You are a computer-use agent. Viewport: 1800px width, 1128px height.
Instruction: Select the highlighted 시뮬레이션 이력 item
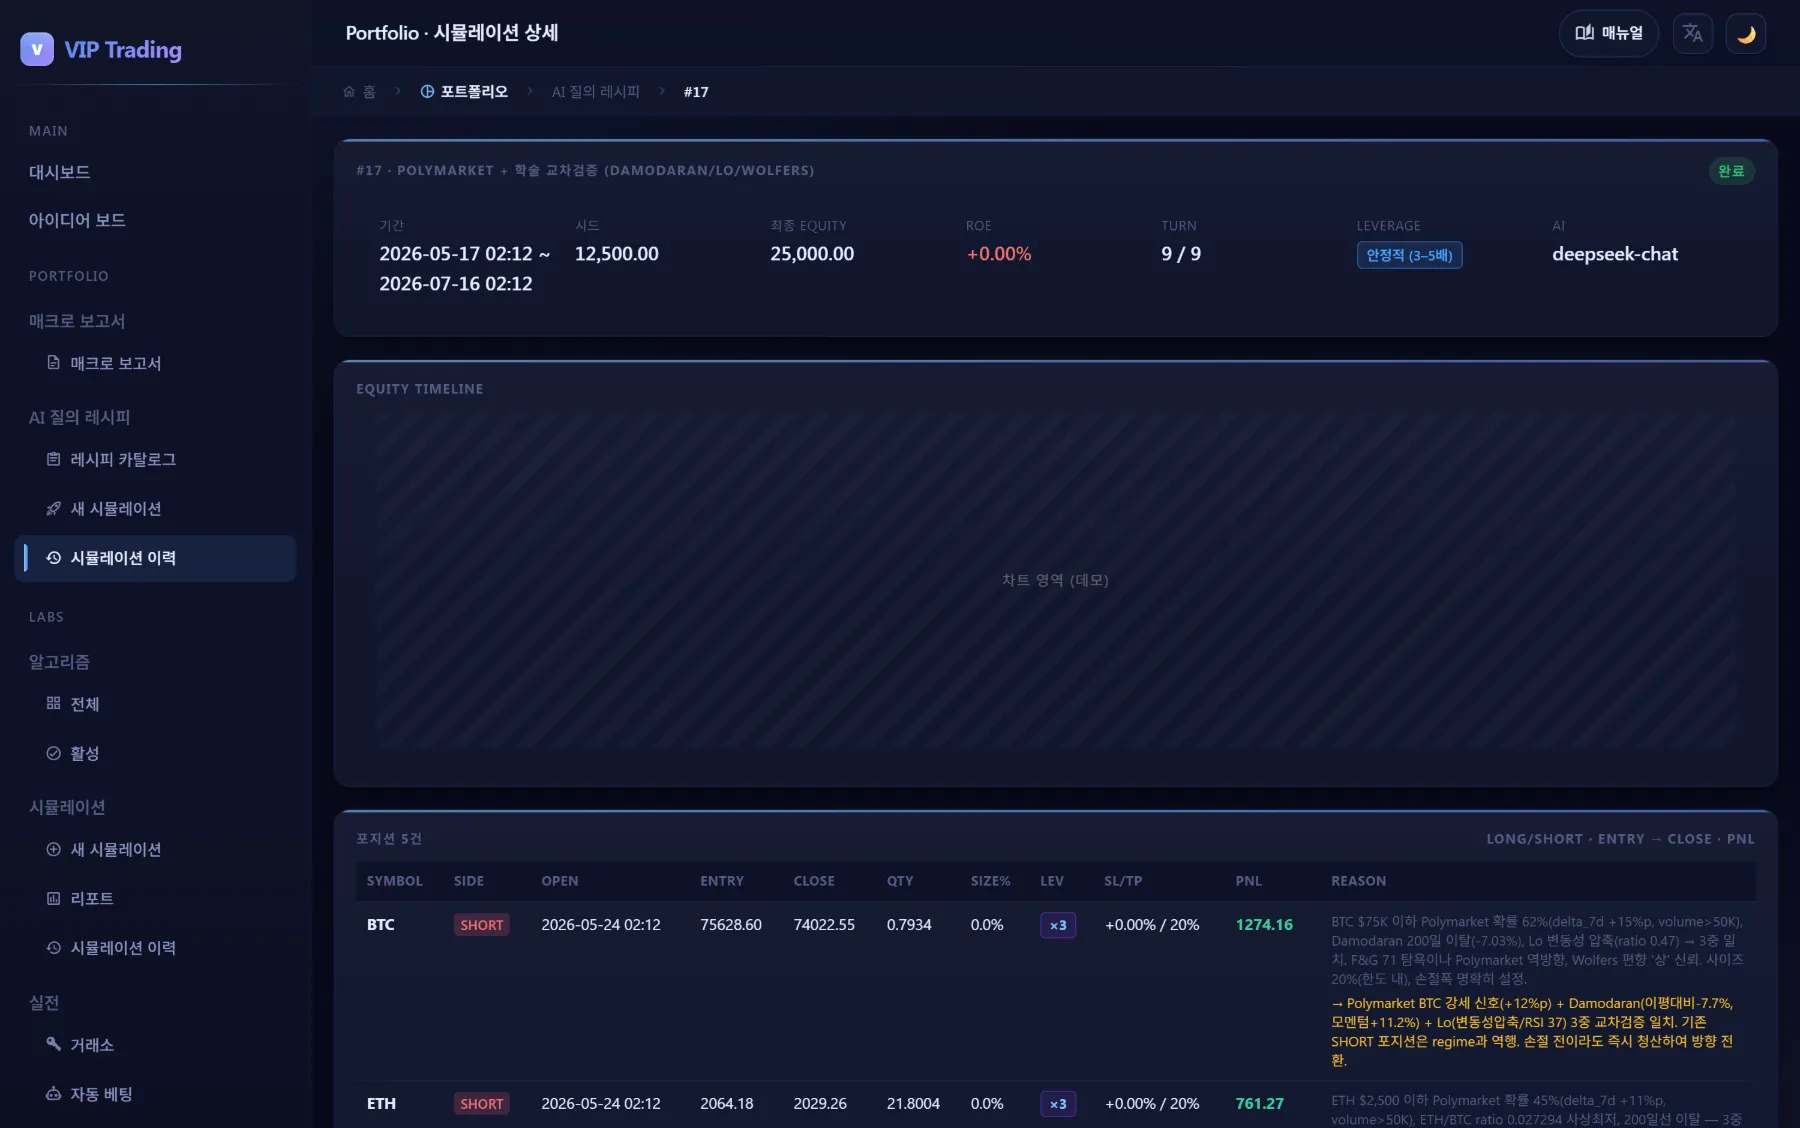155,558
